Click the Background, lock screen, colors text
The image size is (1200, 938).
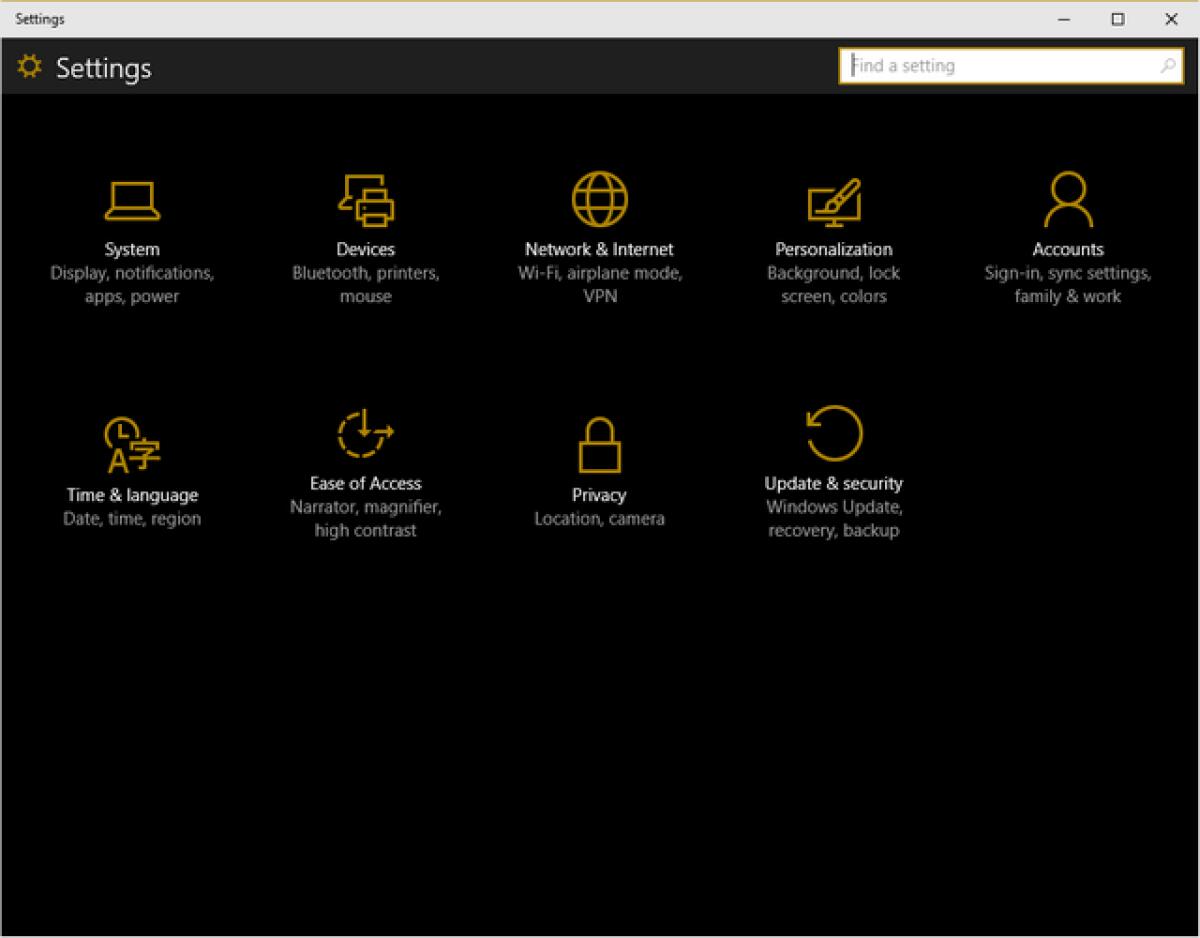point(834,284)
